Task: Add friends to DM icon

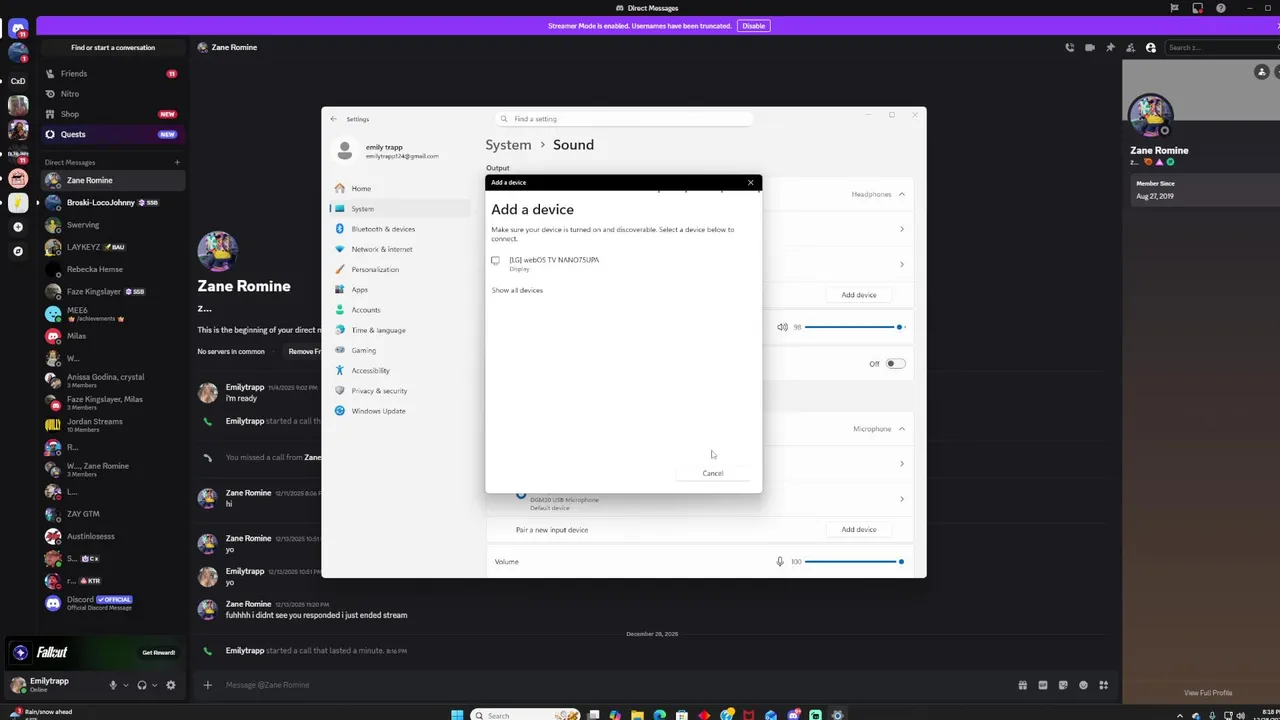Action: coord(1130,47)
